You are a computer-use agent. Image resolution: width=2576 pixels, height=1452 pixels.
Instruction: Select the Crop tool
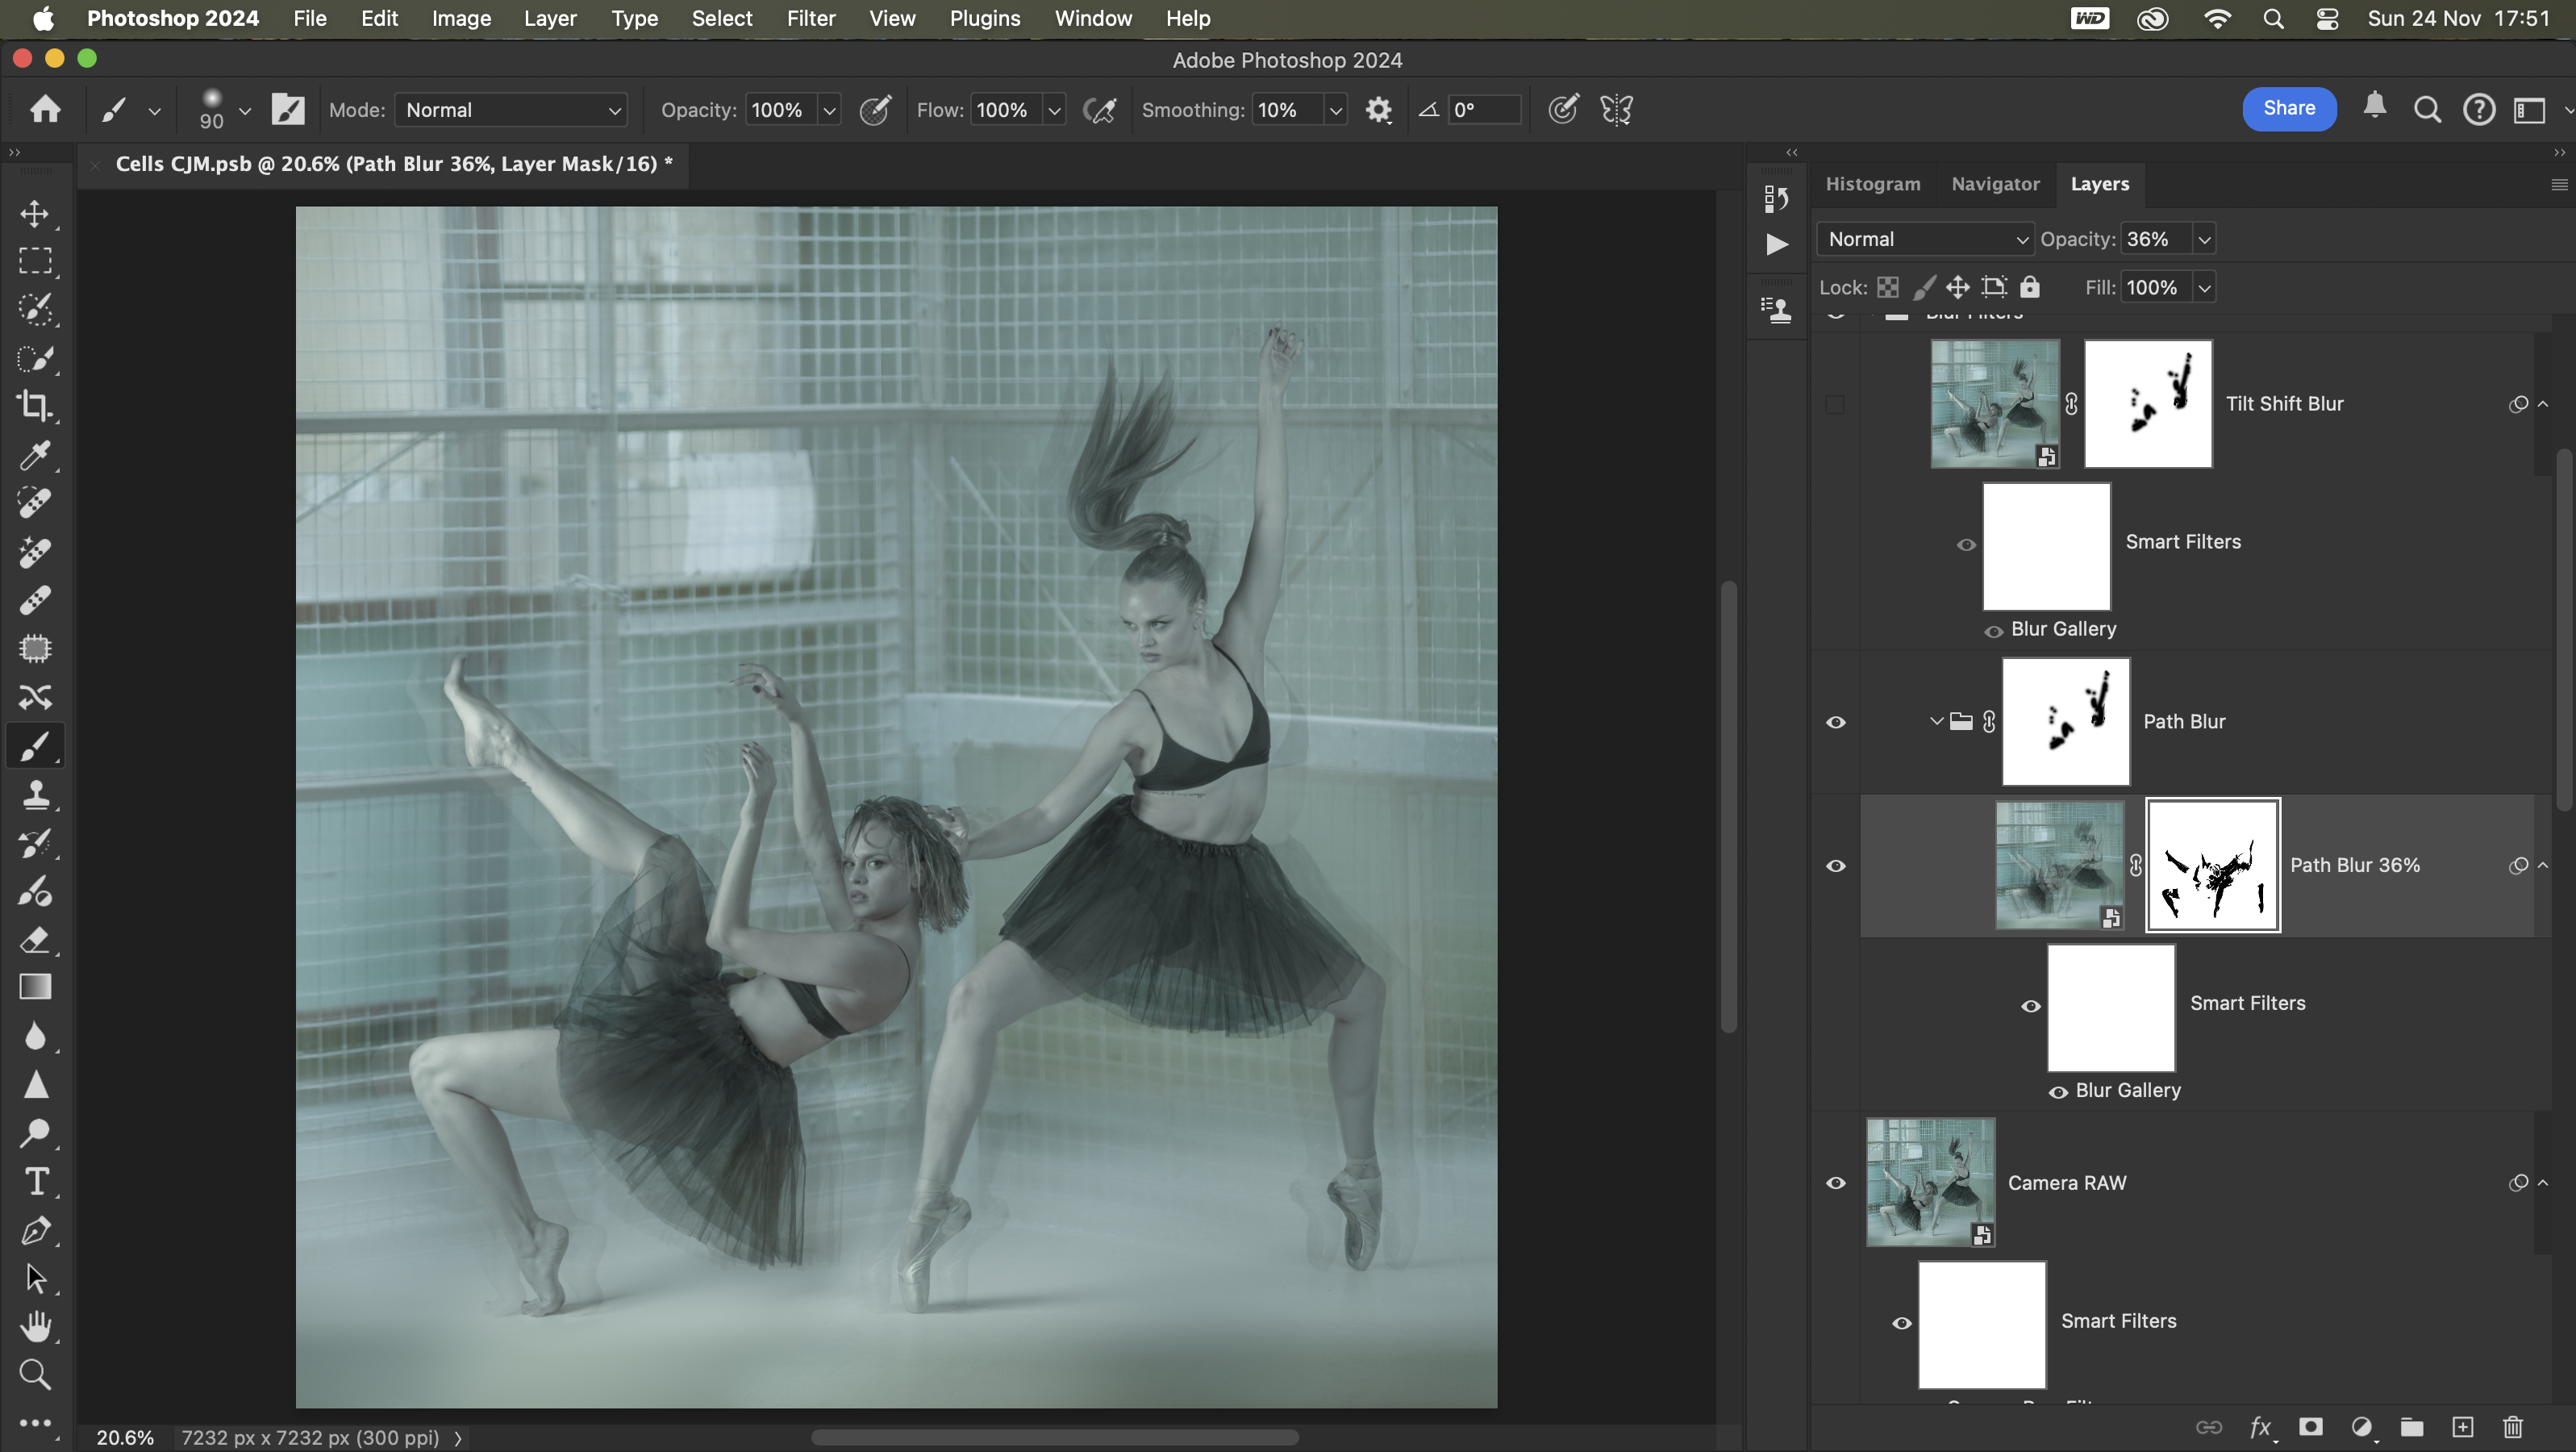point(35,406)
